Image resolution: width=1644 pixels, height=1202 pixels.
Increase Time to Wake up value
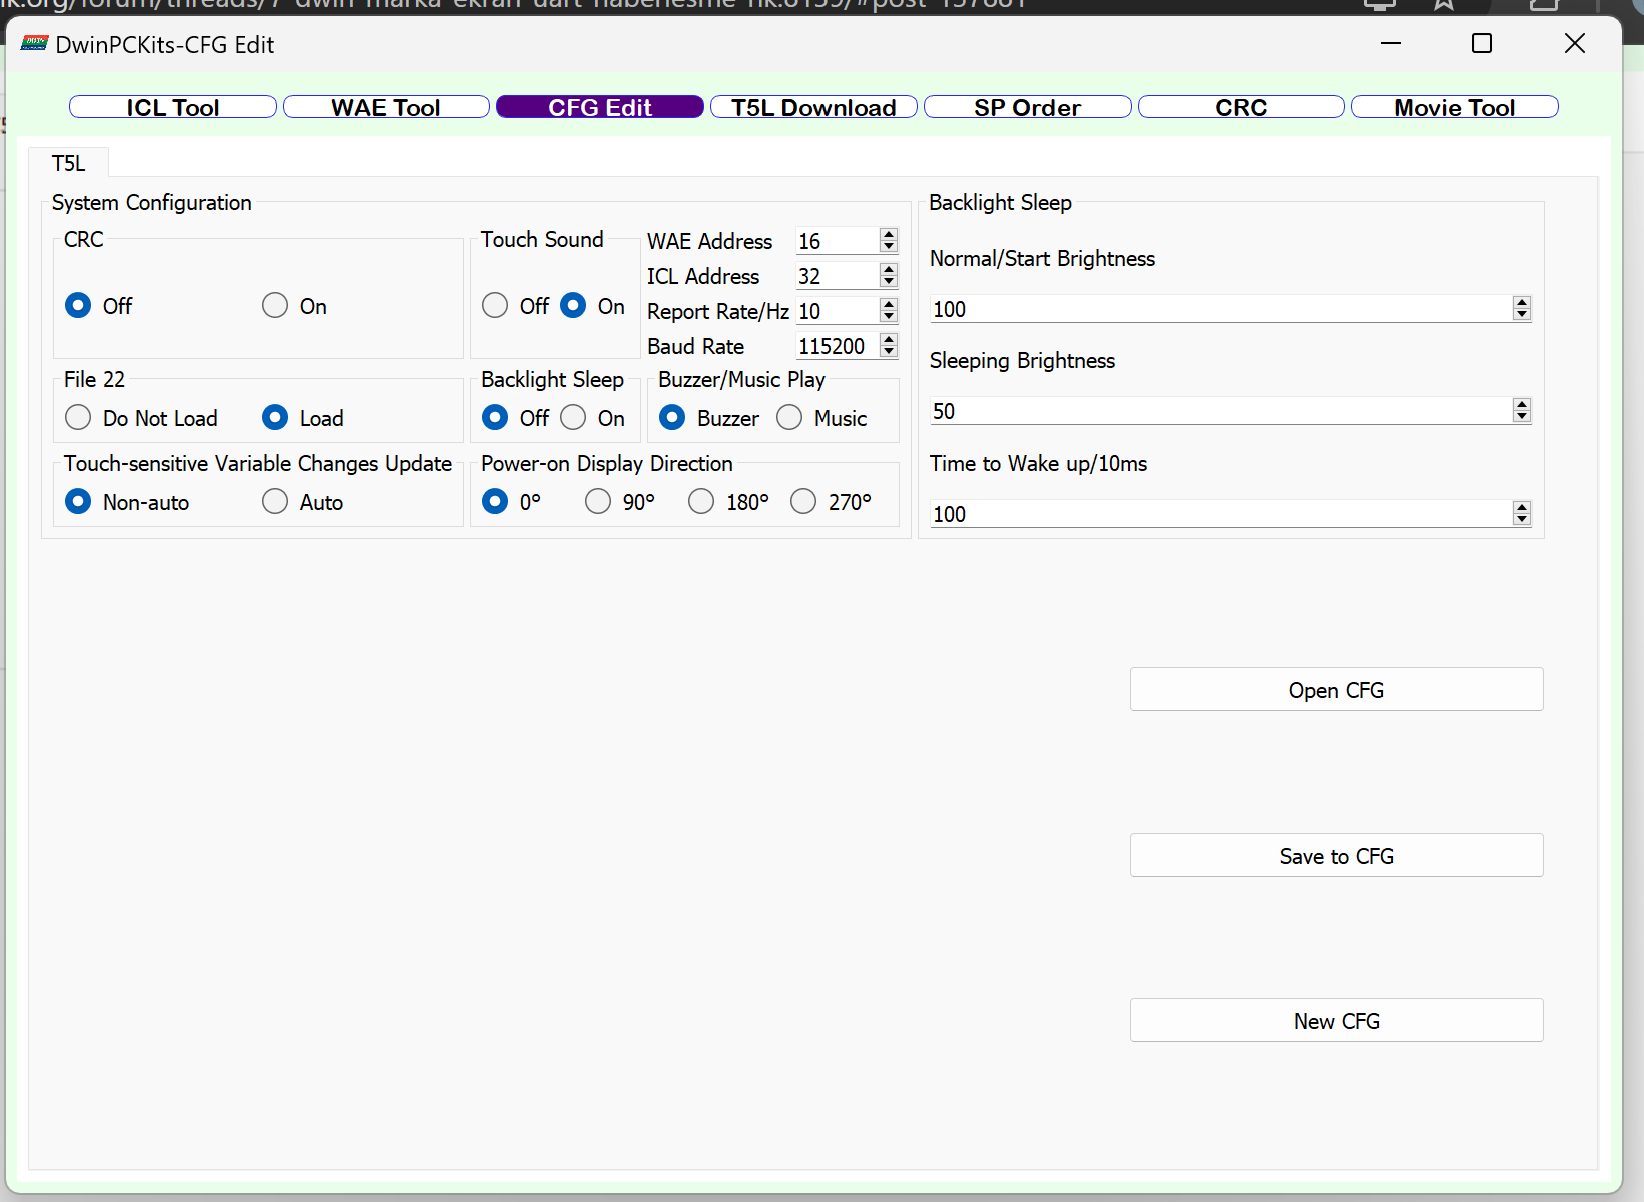[1522, 507]
